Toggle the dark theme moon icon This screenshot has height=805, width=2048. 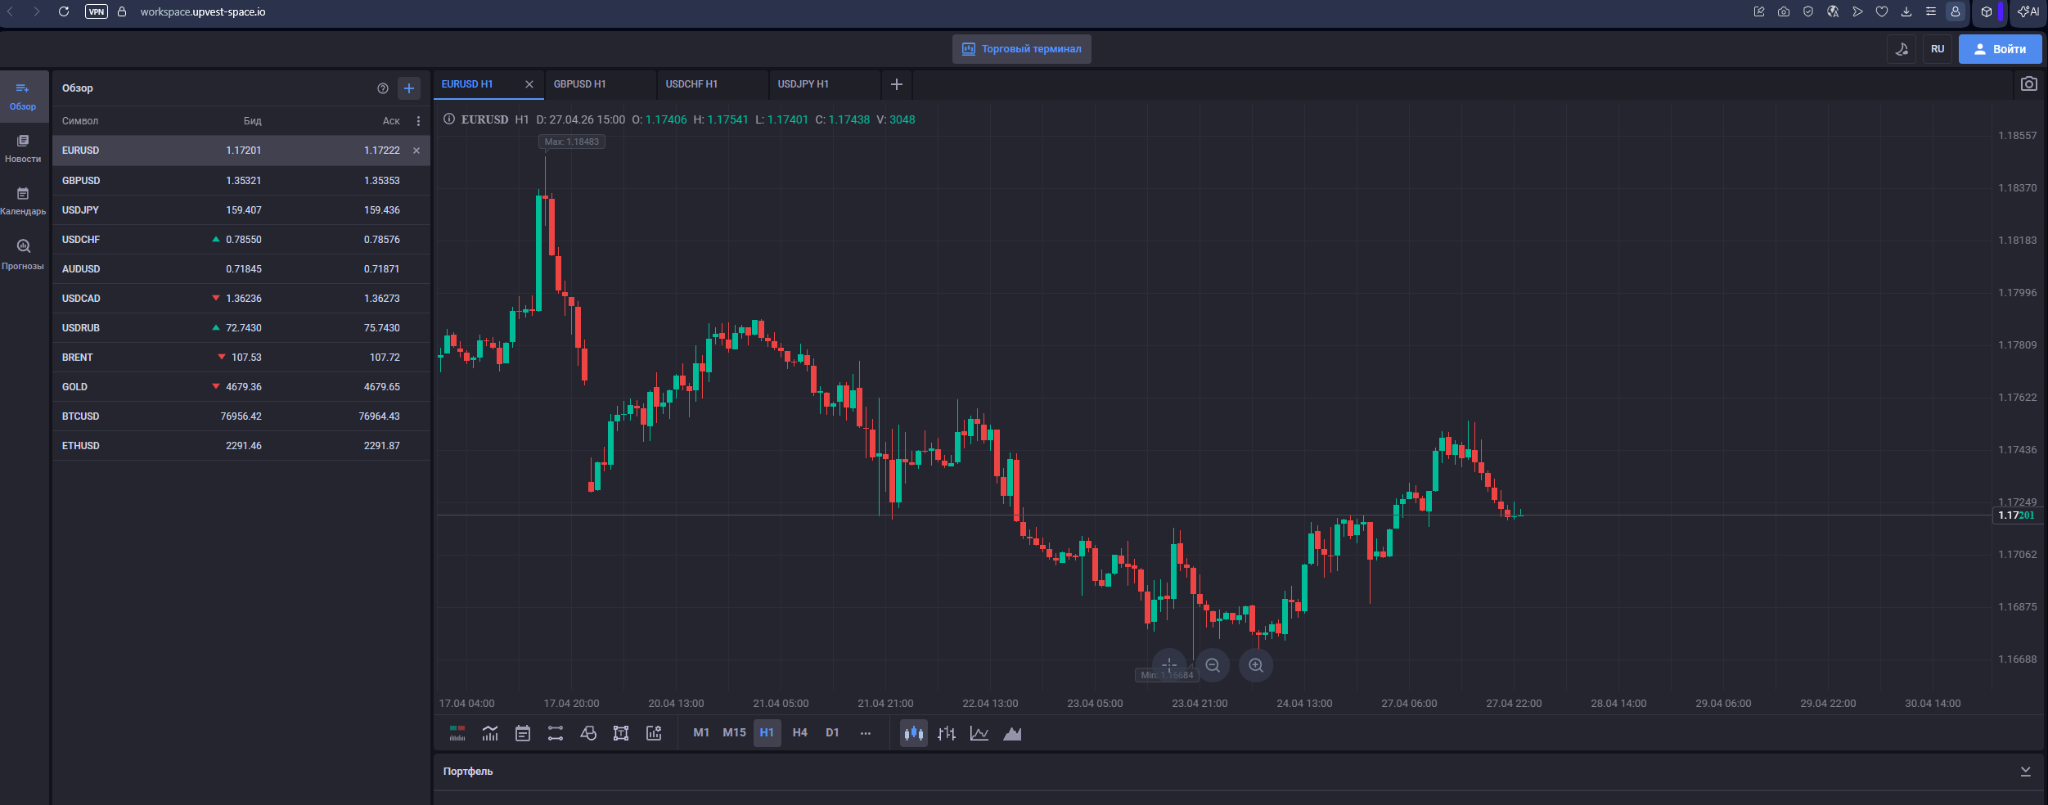(x=1902, y=49)
